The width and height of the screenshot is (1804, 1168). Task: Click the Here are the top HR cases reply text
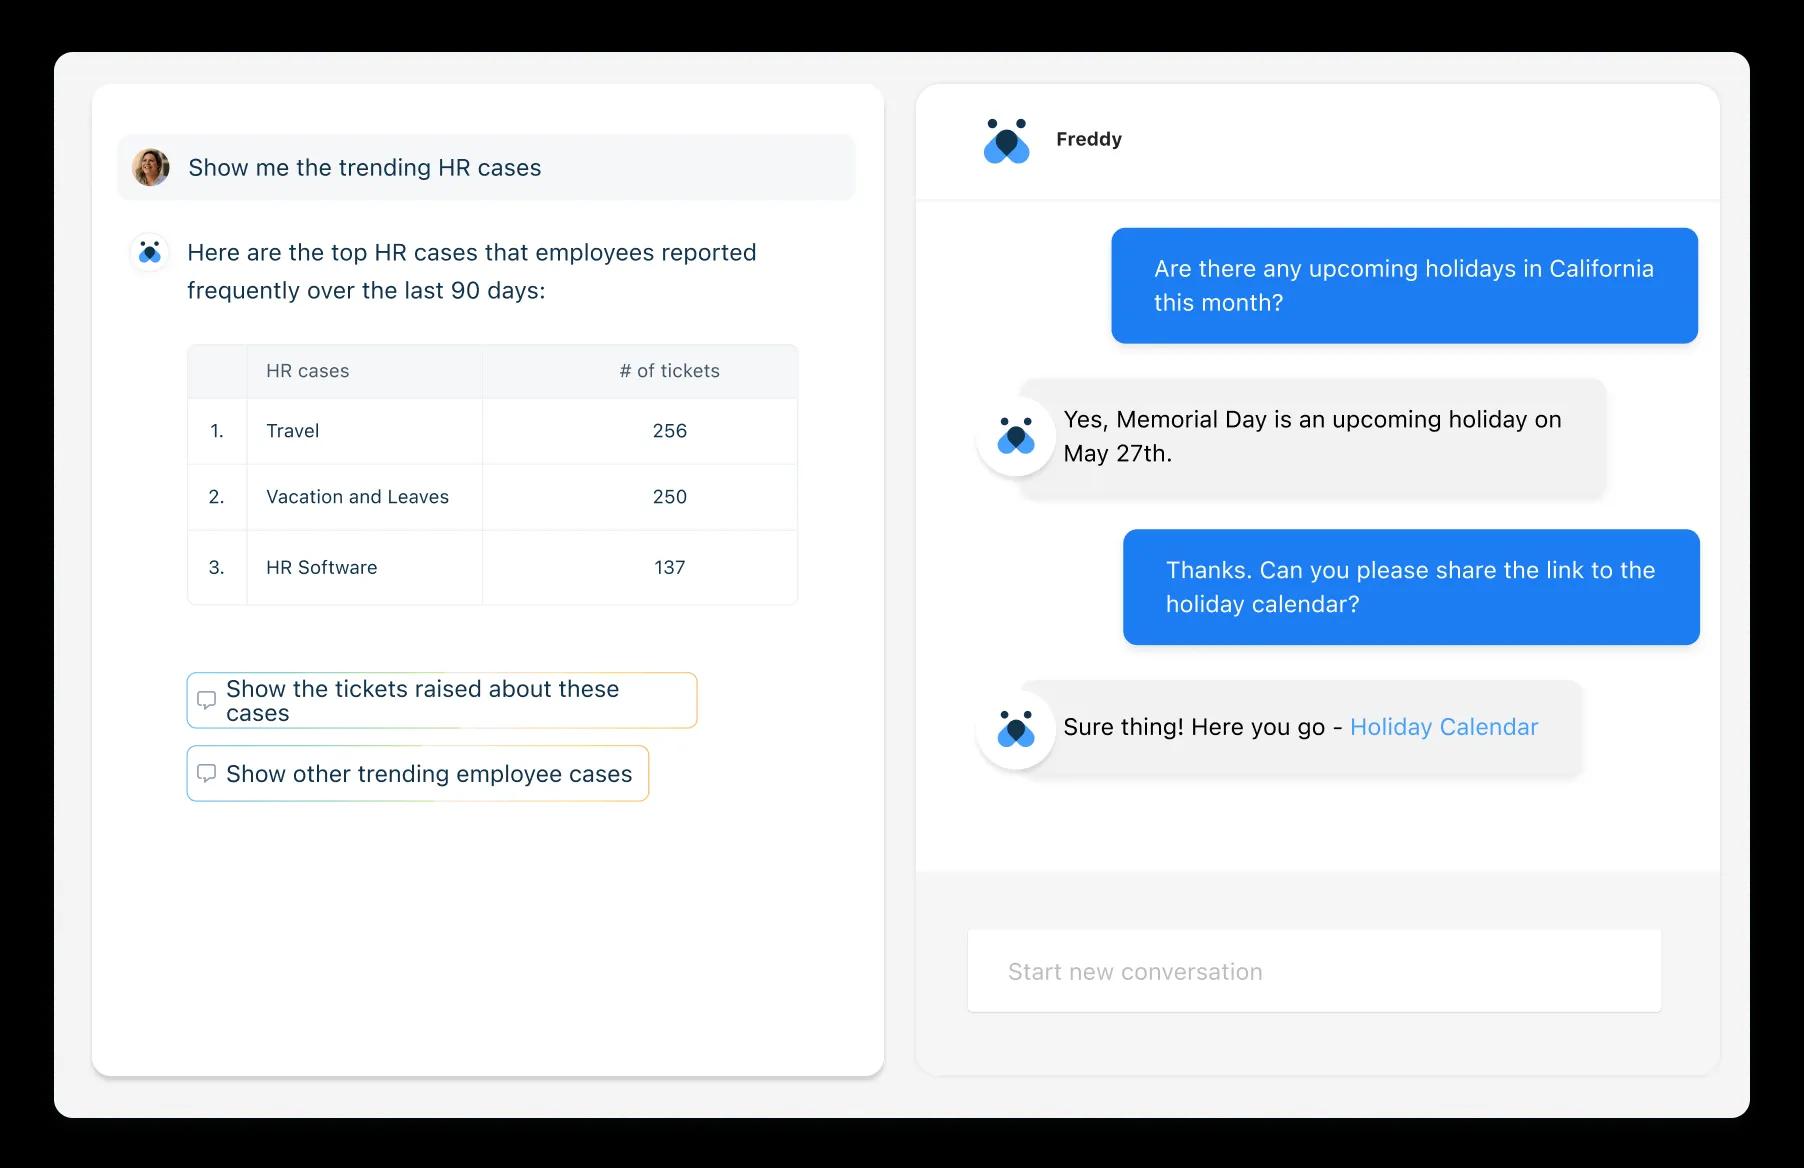(472, 271)
